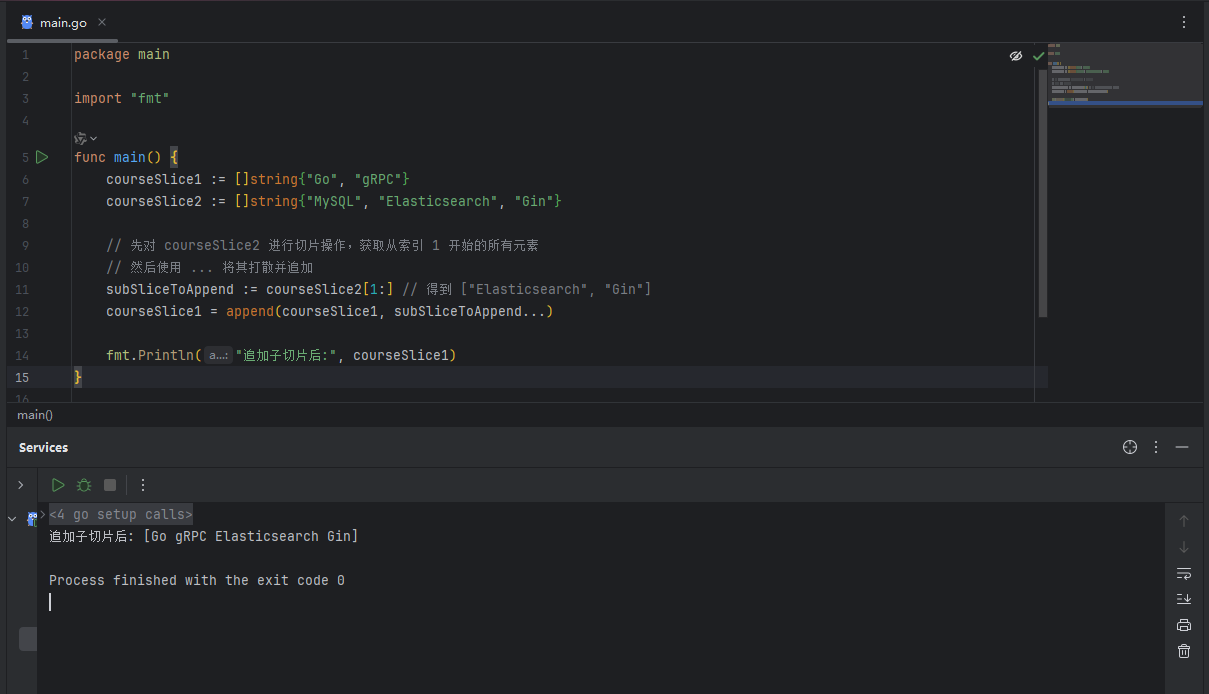Toggle scroll to end of console
This screenshot has height=694, width=1209.
1184,599
